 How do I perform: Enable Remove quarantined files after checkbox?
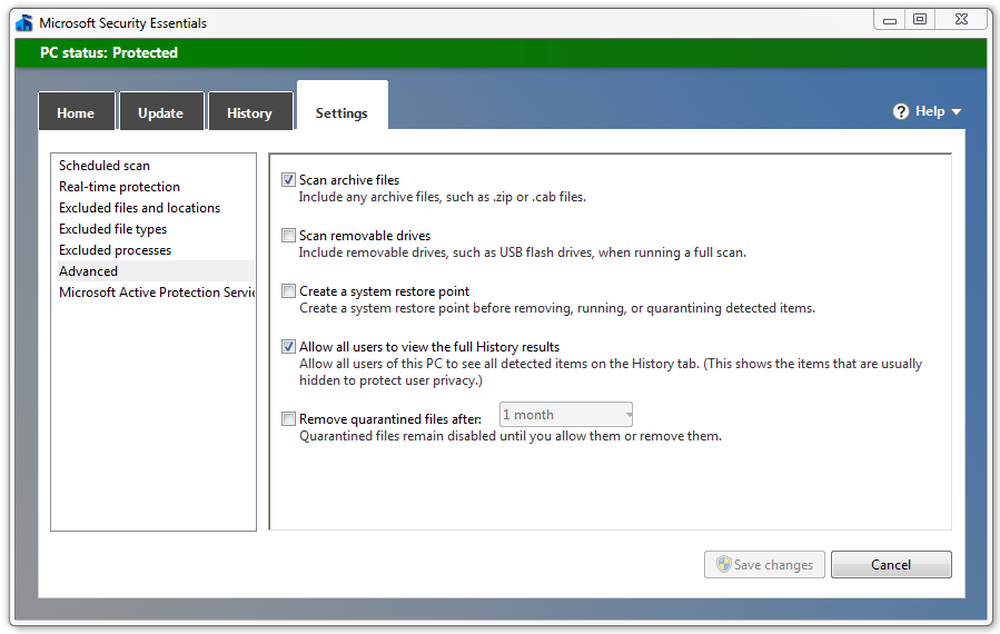pyautogui.click(x=288, y=418)
